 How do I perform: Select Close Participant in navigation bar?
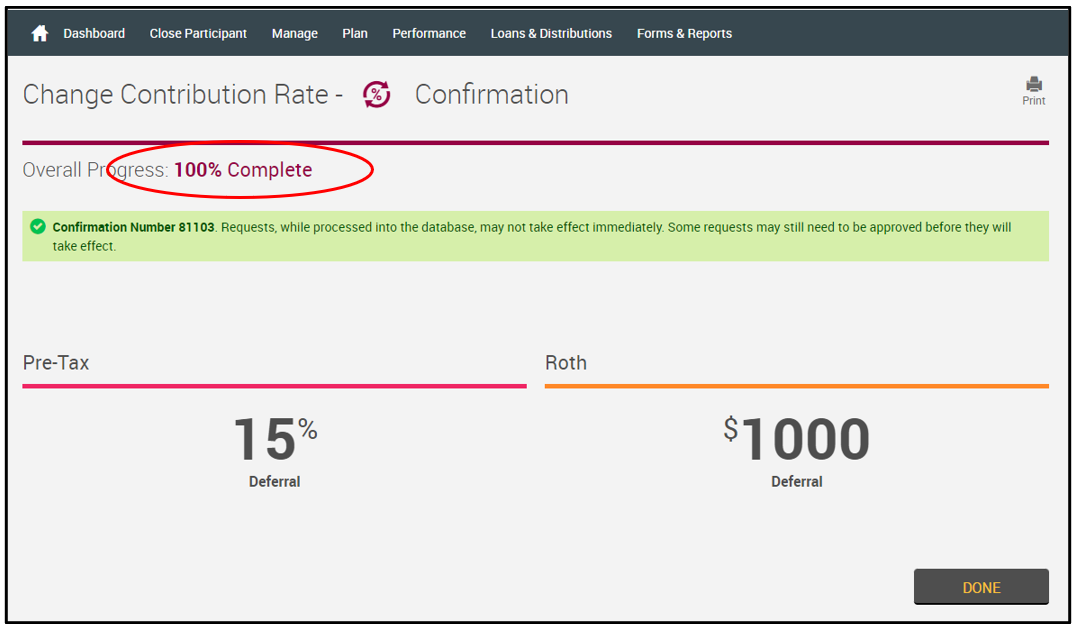click(198, 34)
